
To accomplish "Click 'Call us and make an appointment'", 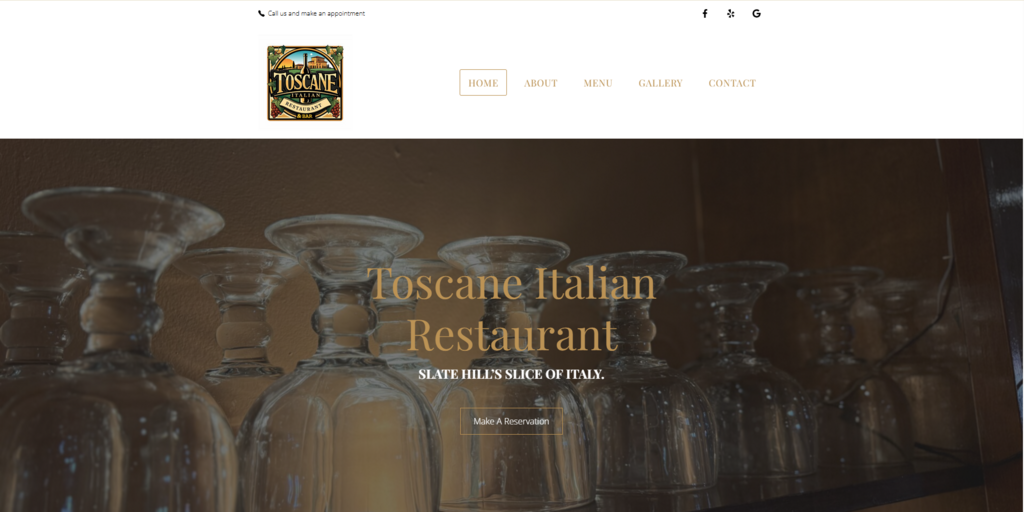I will click(x=316, y=13).
